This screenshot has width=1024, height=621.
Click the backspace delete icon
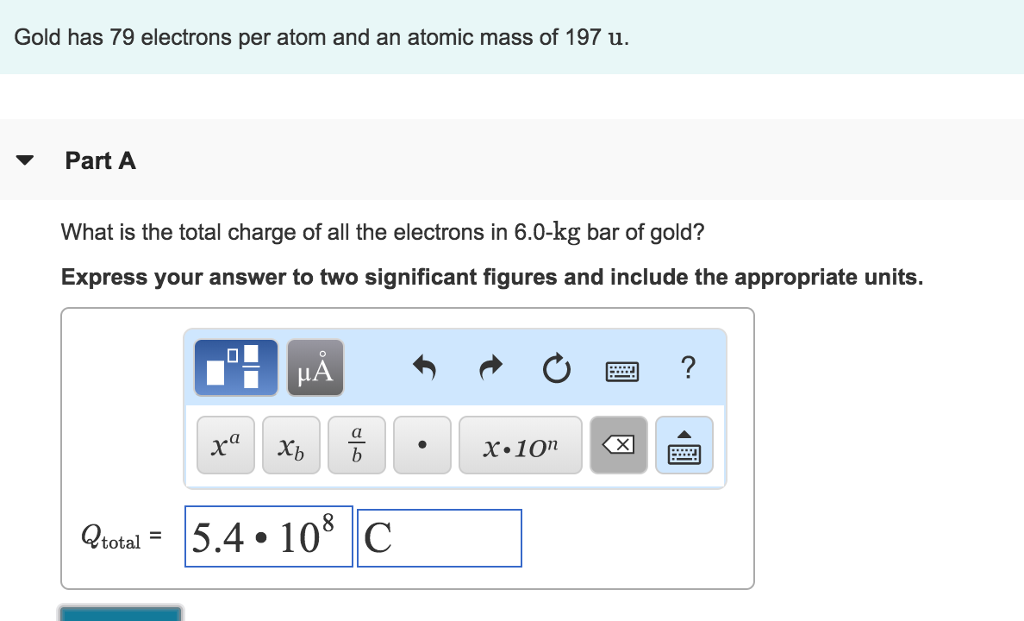tap(617, 444)
